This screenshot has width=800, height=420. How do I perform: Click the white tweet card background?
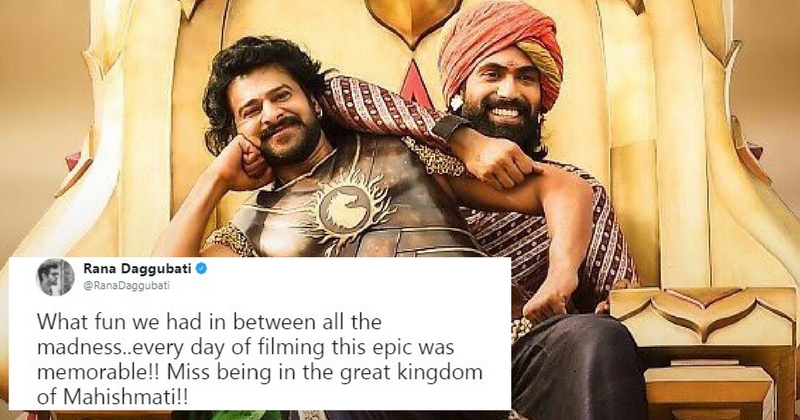point(259,334)
